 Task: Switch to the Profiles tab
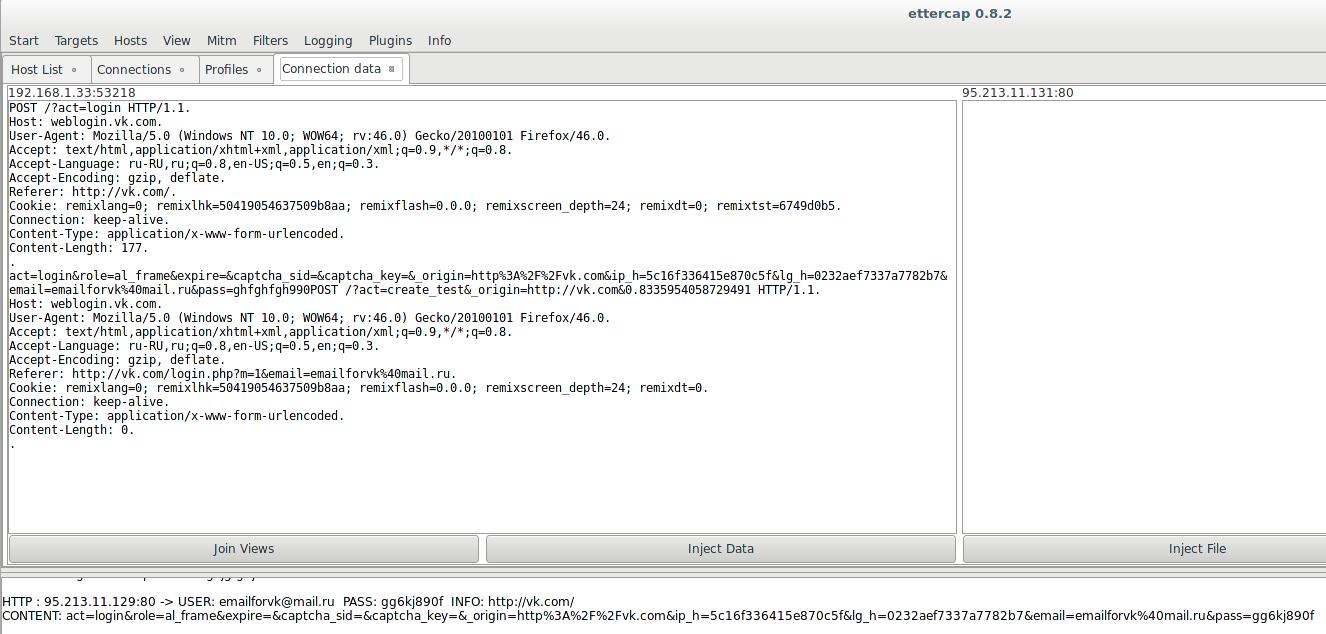pyautogui.click(x=226, y=70)
